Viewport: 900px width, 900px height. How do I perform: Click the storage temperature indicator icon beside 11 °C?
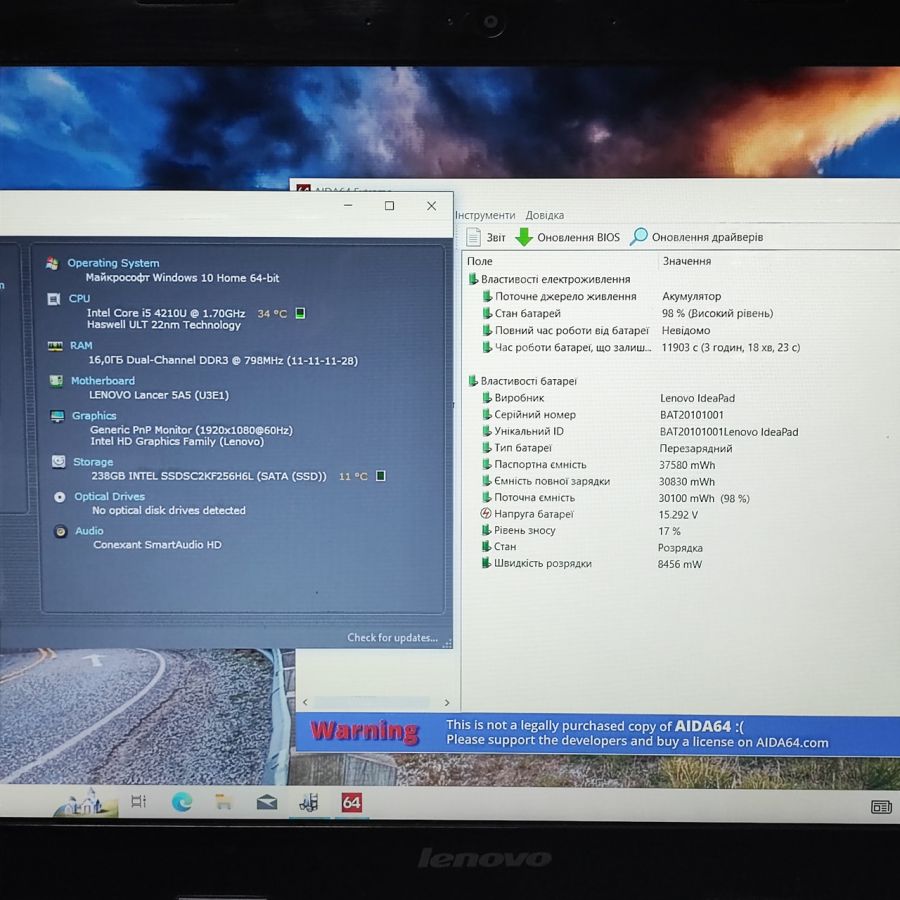pos(381,476)
